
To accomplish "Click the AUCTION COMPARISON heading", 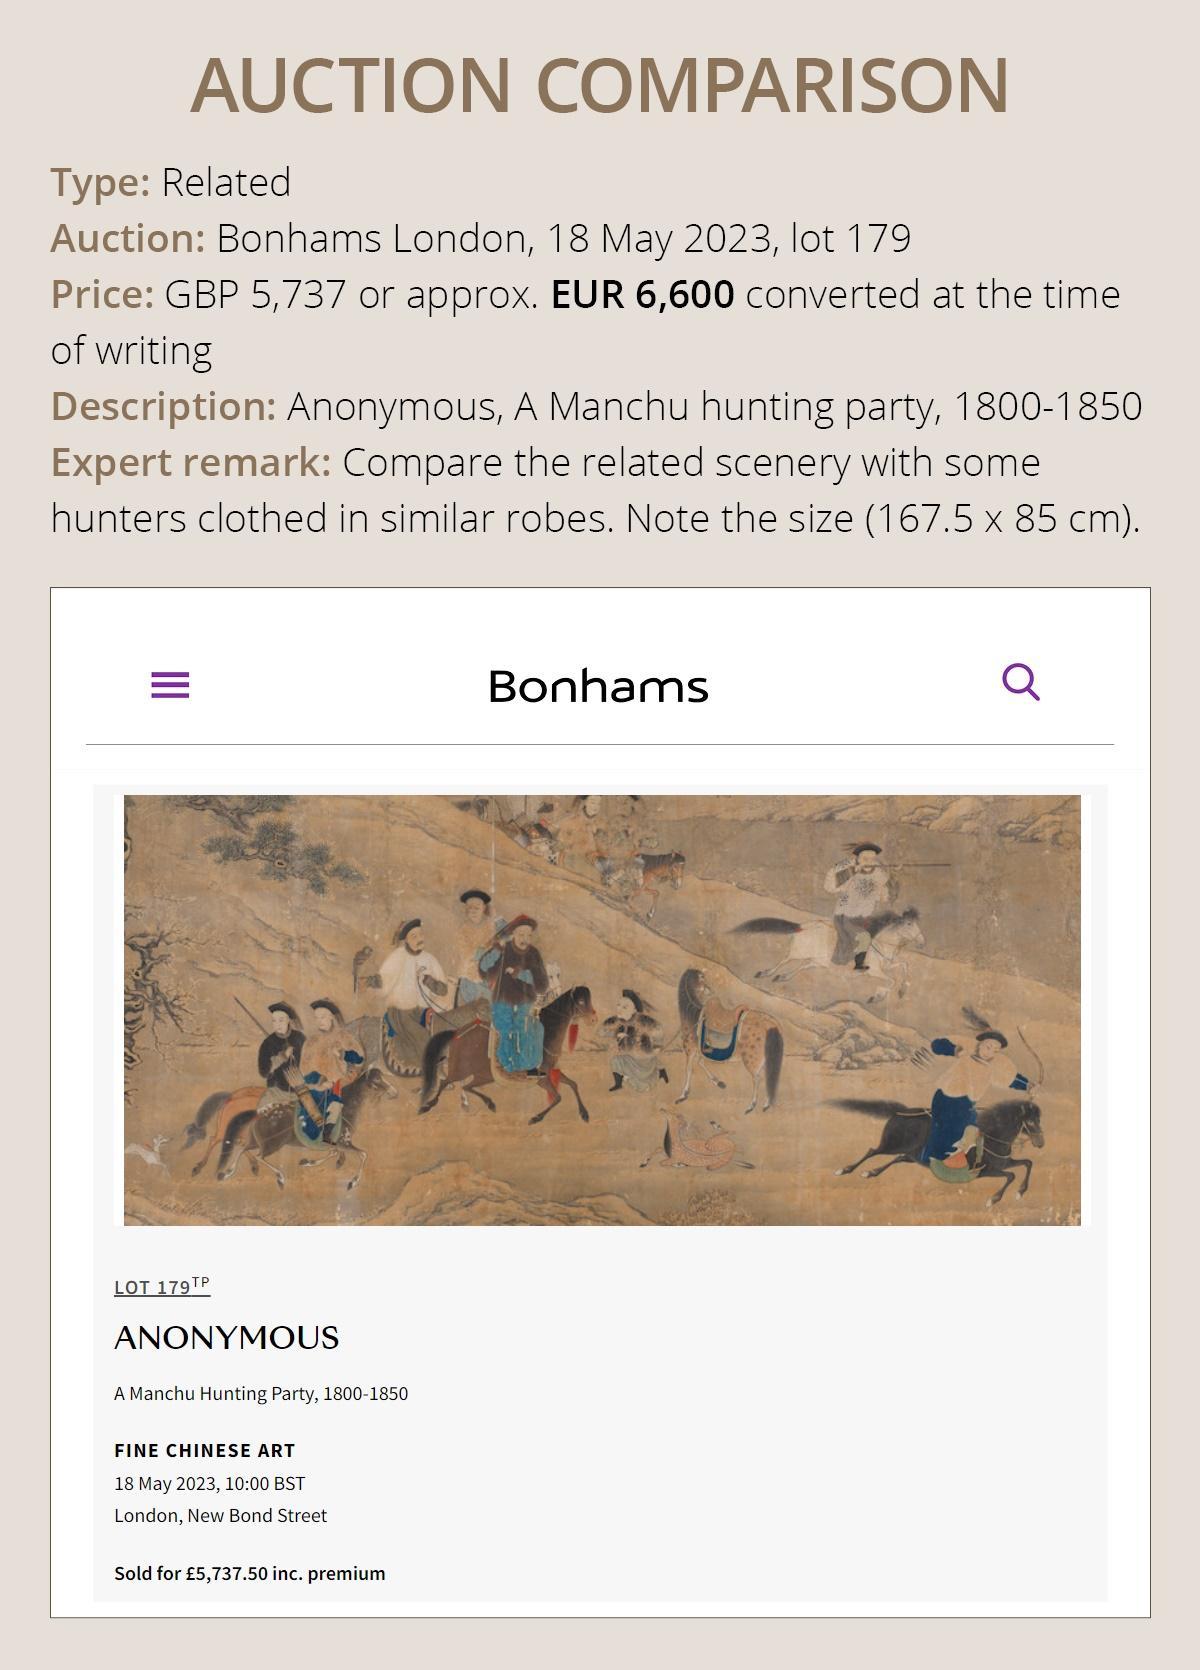I will coord(600,85).
